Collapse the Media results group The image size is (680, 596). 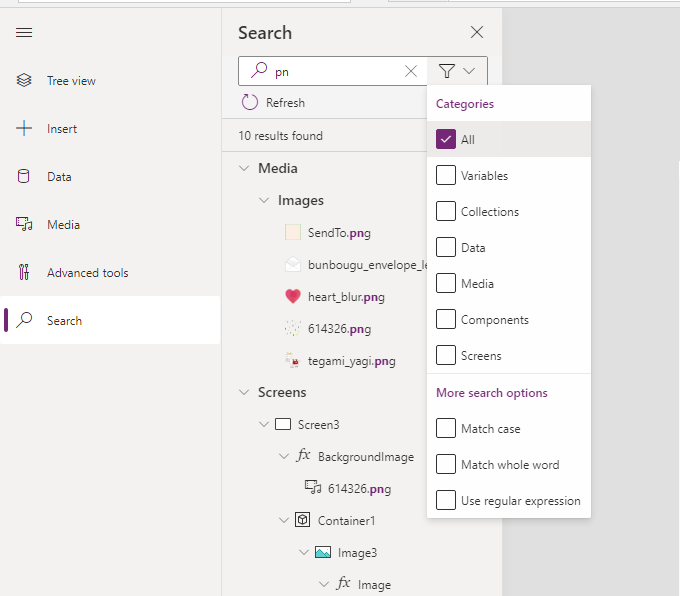pyautogui.click(x=244, y=168)
